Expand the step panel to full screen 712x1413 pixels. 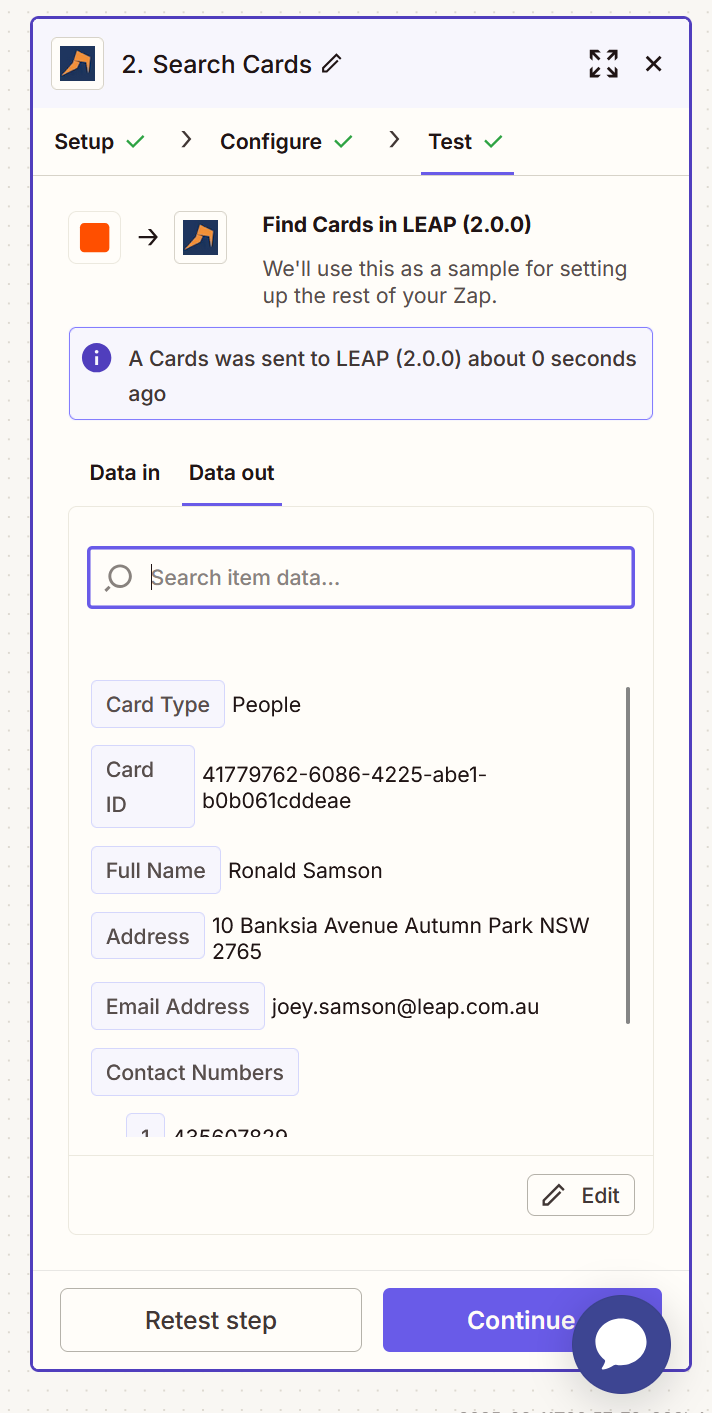click(603, 64)
